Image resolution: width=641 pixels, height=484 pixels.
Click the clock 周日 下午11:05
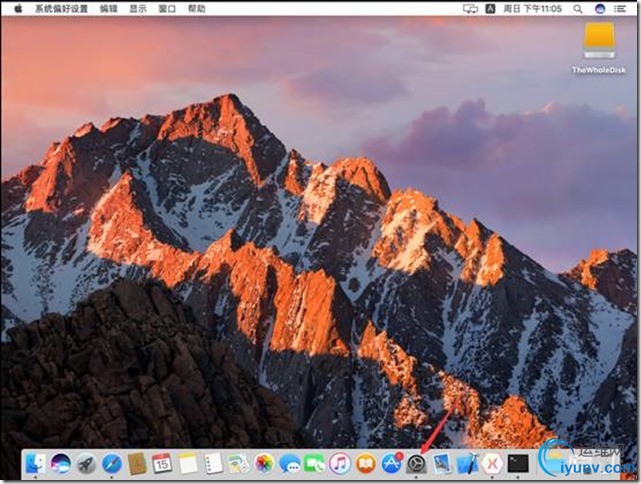(x=532, y=9)
